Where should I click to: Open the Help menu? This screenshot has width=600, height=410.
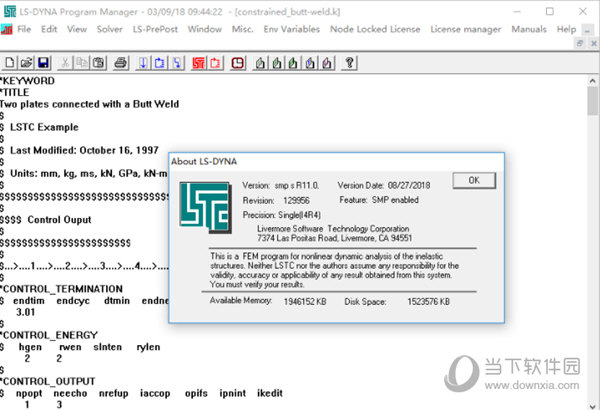566,29
